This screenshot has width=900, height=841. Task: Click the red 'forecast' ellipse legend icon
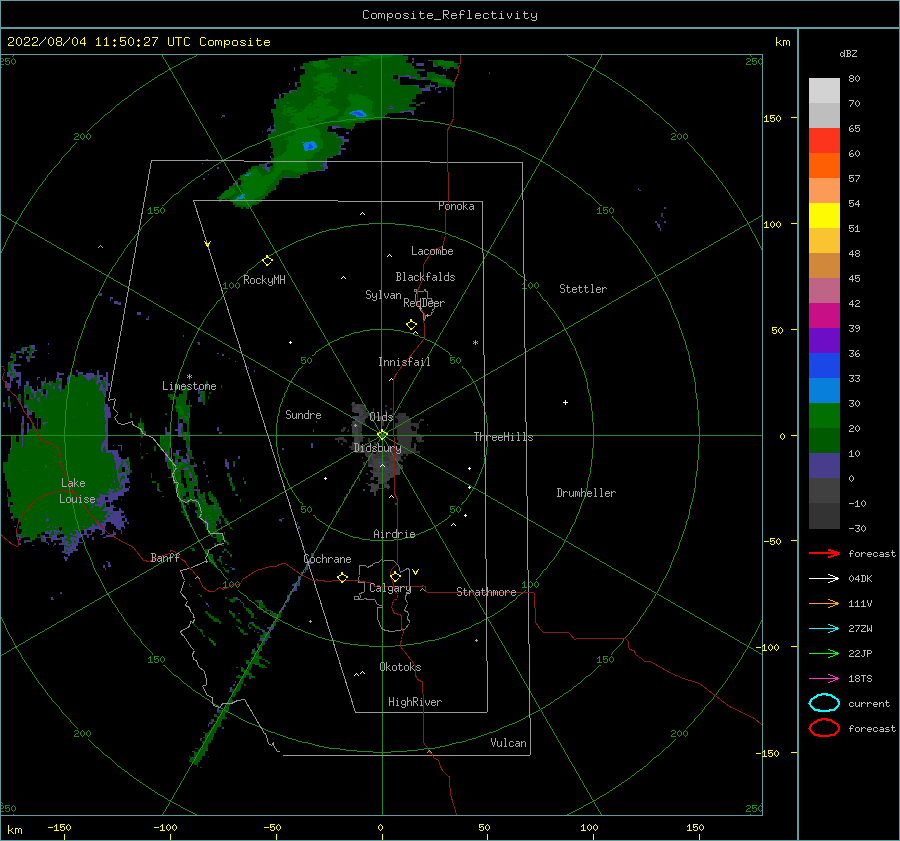click(824, 728)
